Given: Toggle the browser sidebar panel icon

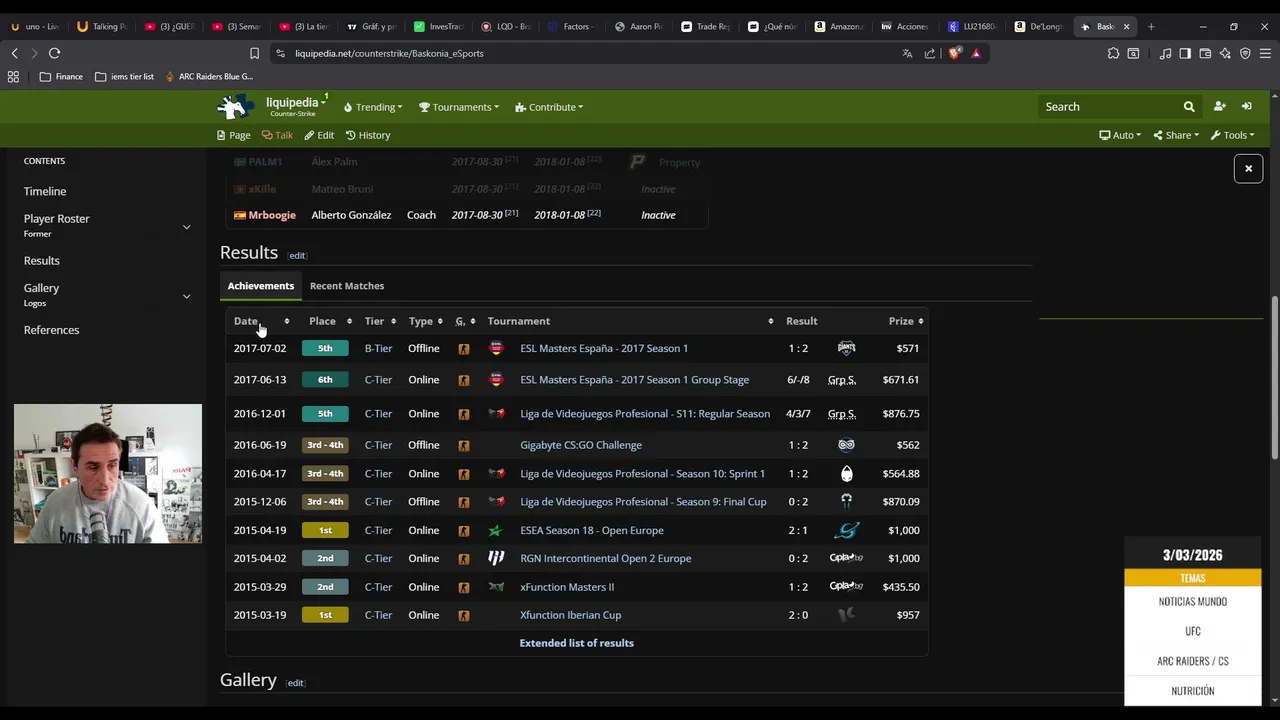Looking at the screenshot, I should 1185,53.
